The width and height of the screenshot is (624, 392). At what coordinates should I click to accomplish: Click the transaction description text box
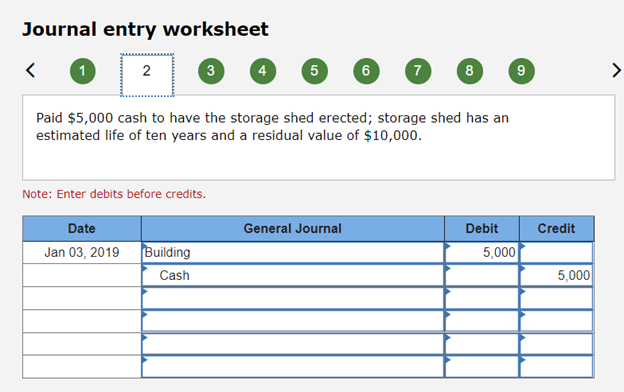318,137
